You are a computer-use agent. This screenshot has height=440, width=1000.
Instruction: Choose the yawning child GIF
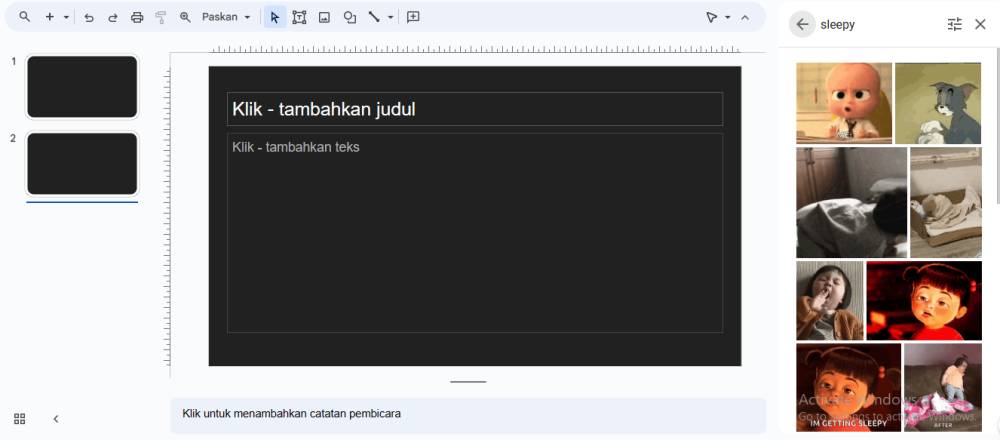click(829, 300)
